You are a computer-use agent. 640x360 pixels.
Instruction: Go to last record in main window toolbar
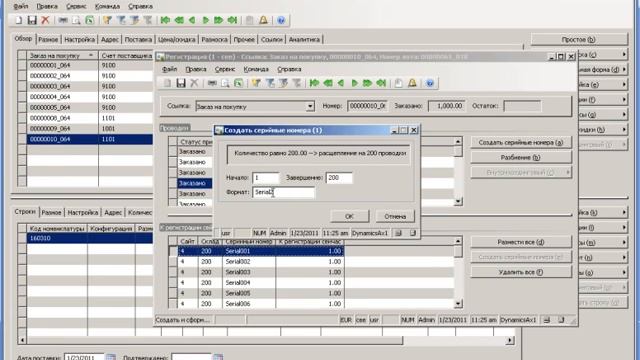(232, 20)
